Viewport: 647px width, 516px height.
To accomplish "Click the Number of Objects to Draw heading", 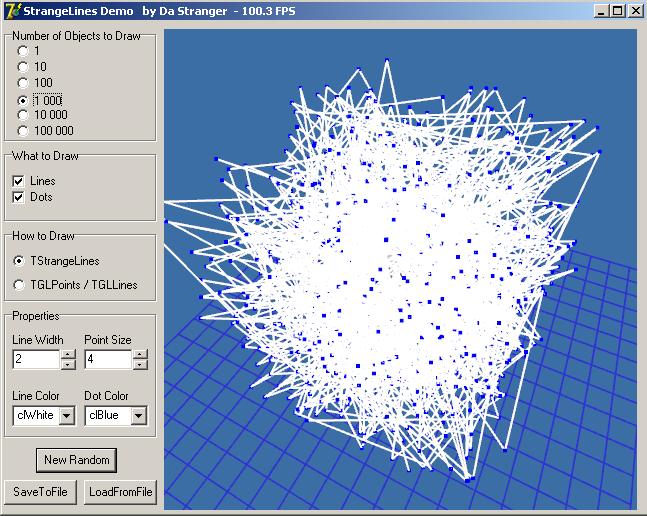I will coord(76,36).
